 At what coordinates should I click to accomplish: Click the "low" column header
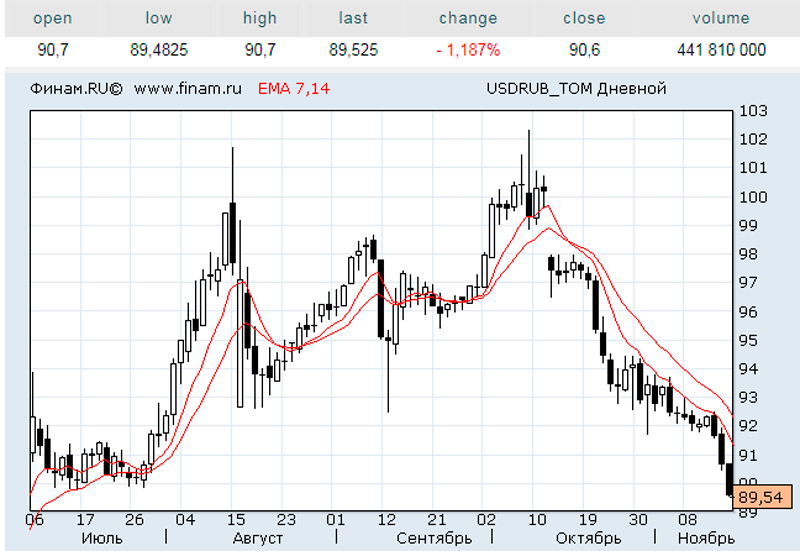(159, 18)
